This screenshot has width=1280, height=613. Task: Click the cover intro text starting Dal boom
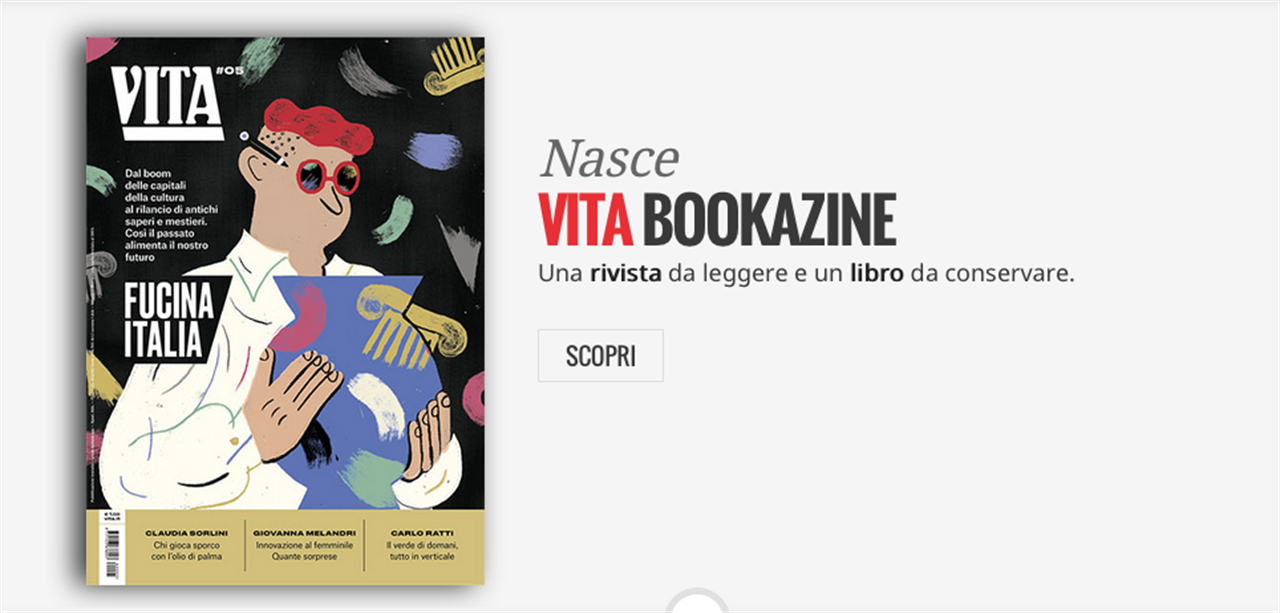point(167,215)
